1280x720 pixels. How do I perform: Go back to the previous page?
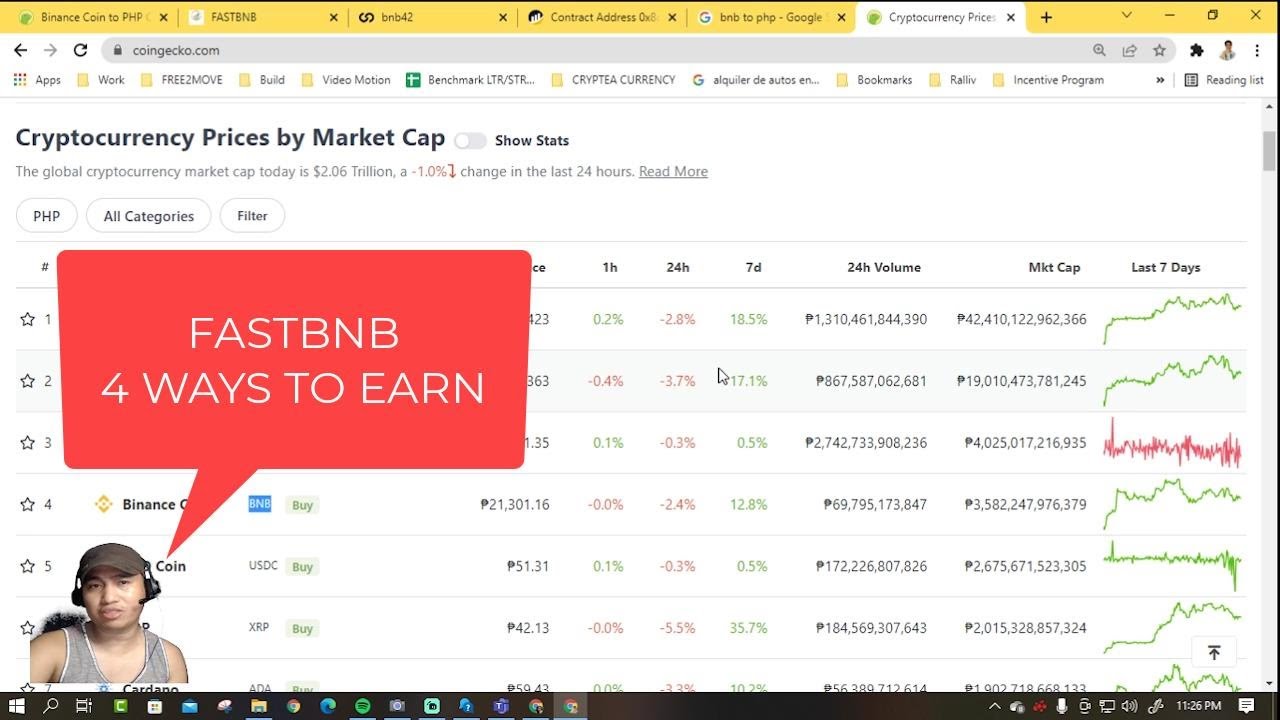tap(21, 50)
